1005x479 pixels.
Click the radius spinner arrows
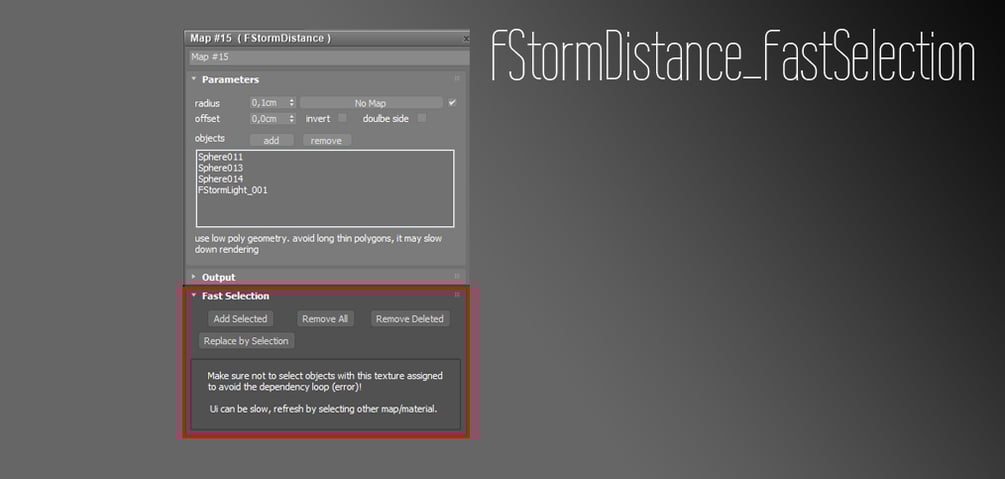point(292,103)
